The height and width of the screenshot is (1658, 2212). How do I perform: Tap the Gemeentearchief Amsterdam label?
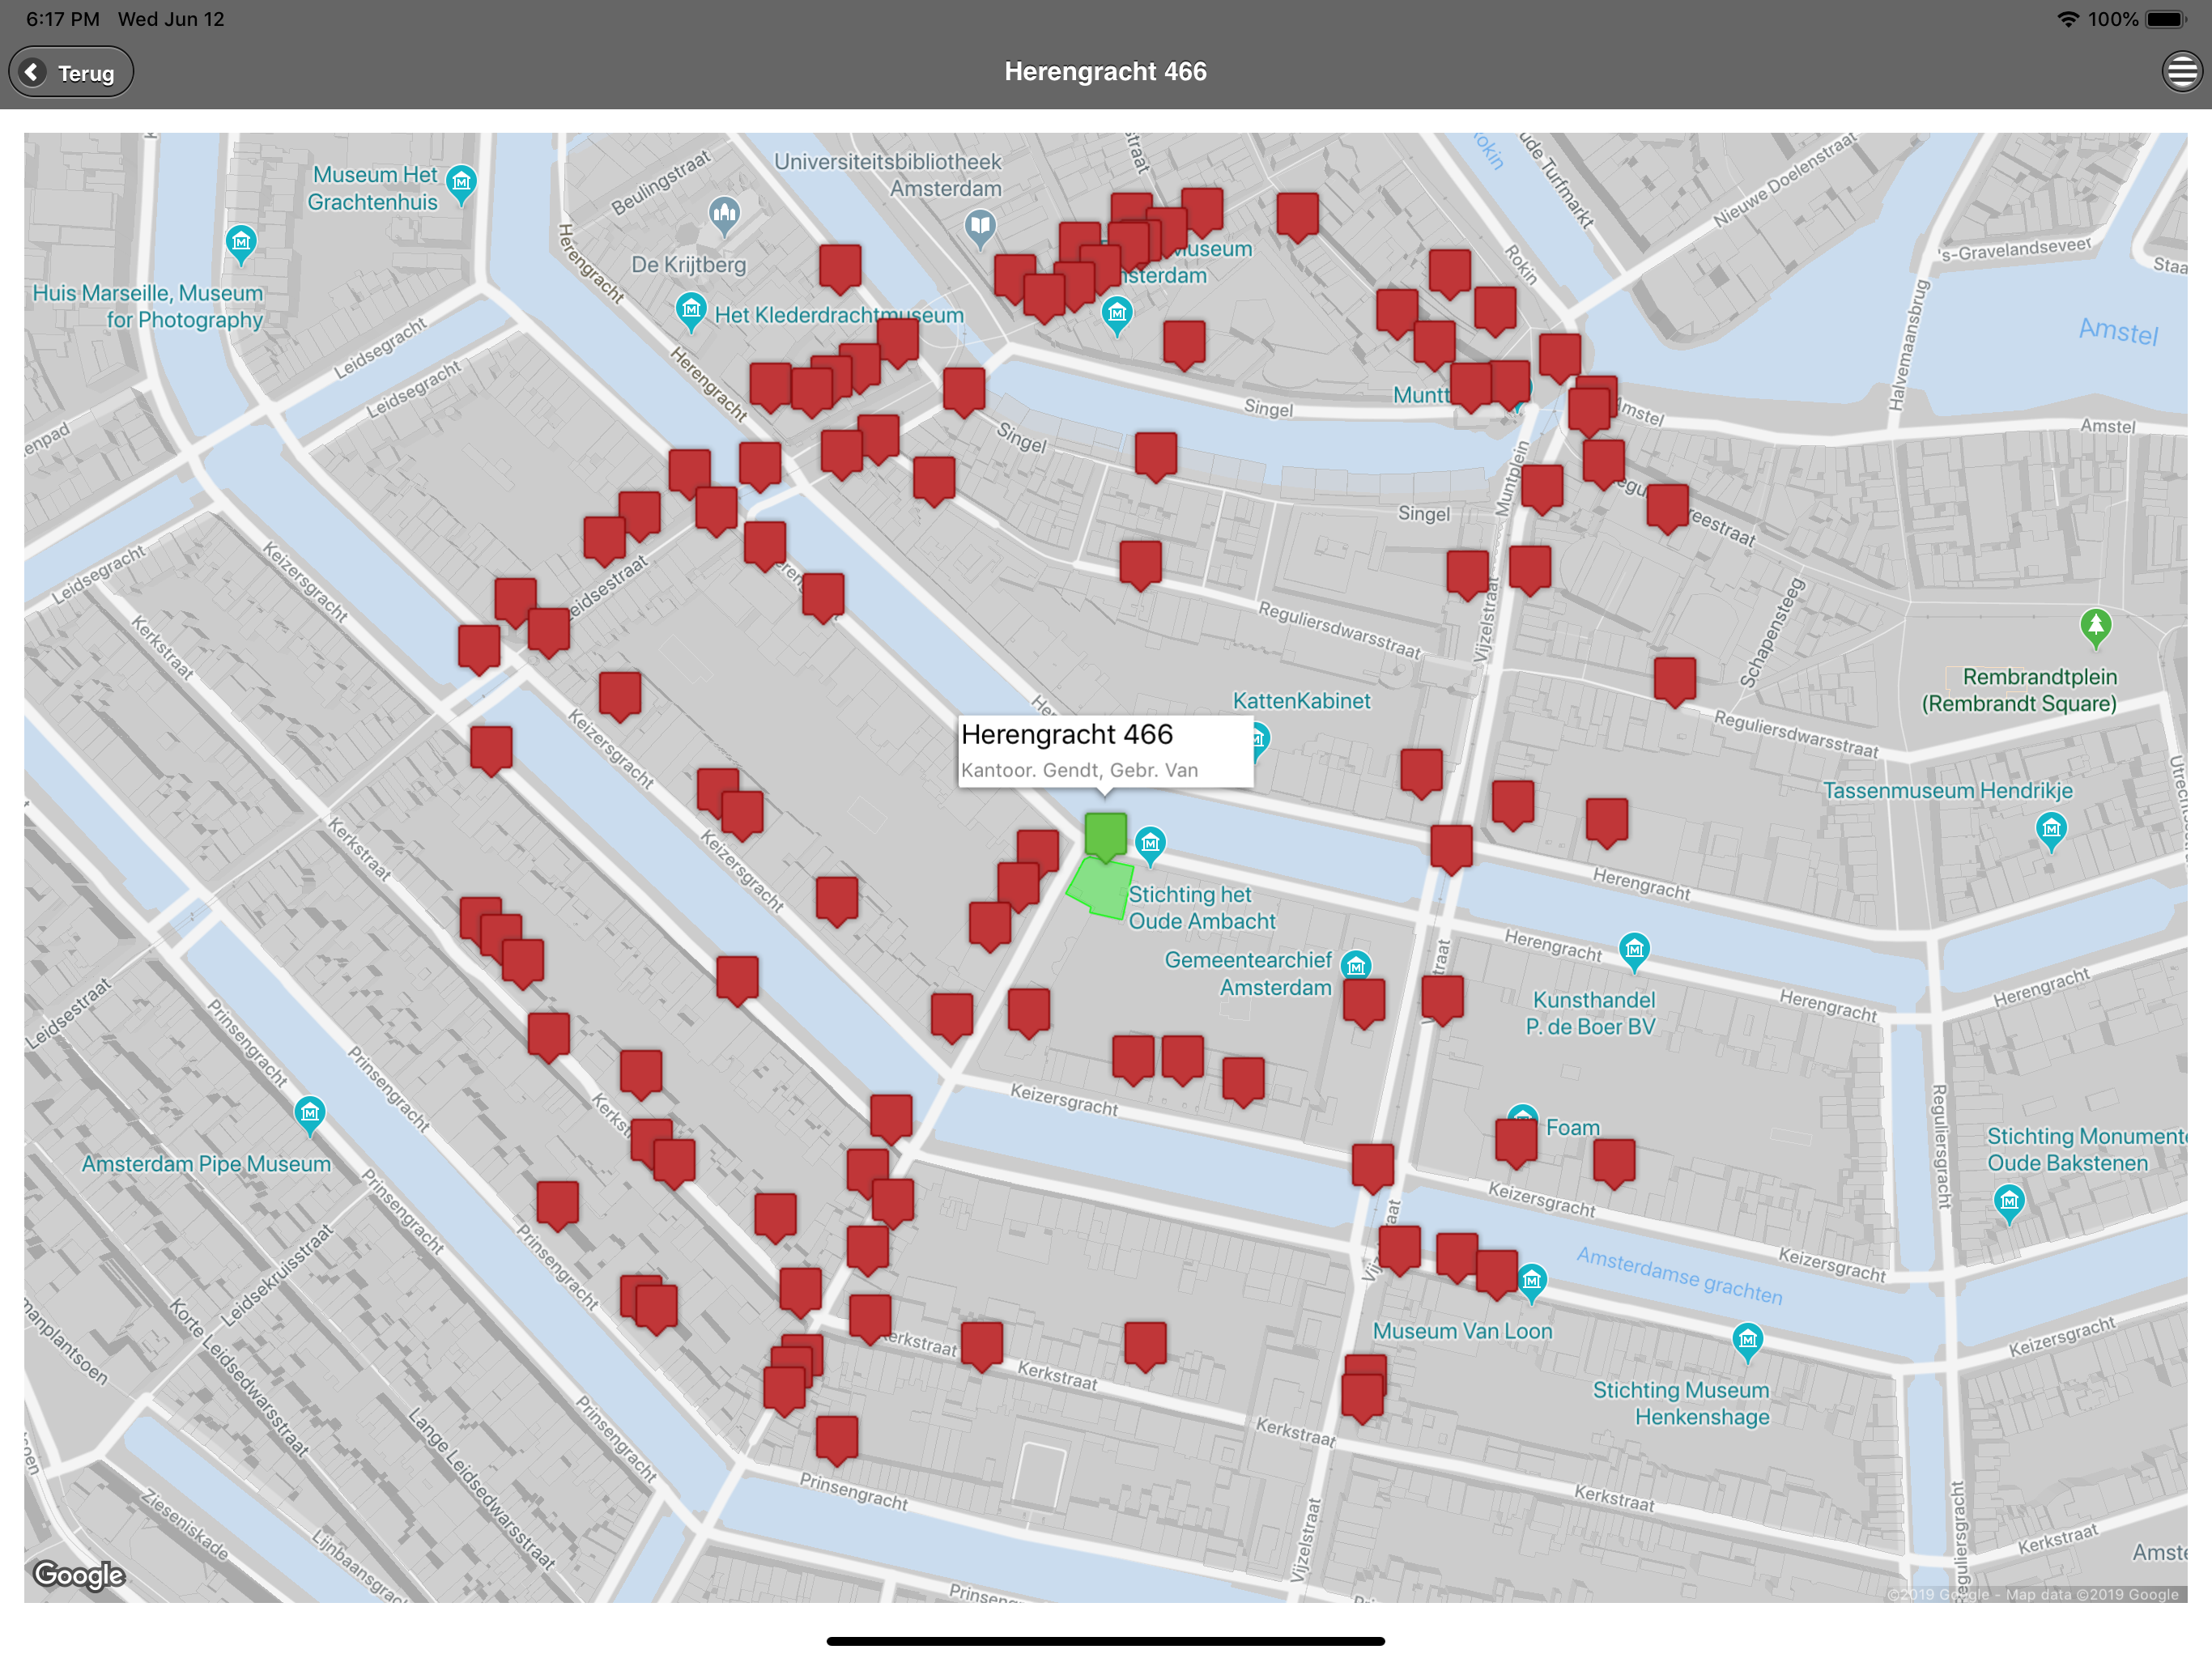click(x=1248, y=974)
